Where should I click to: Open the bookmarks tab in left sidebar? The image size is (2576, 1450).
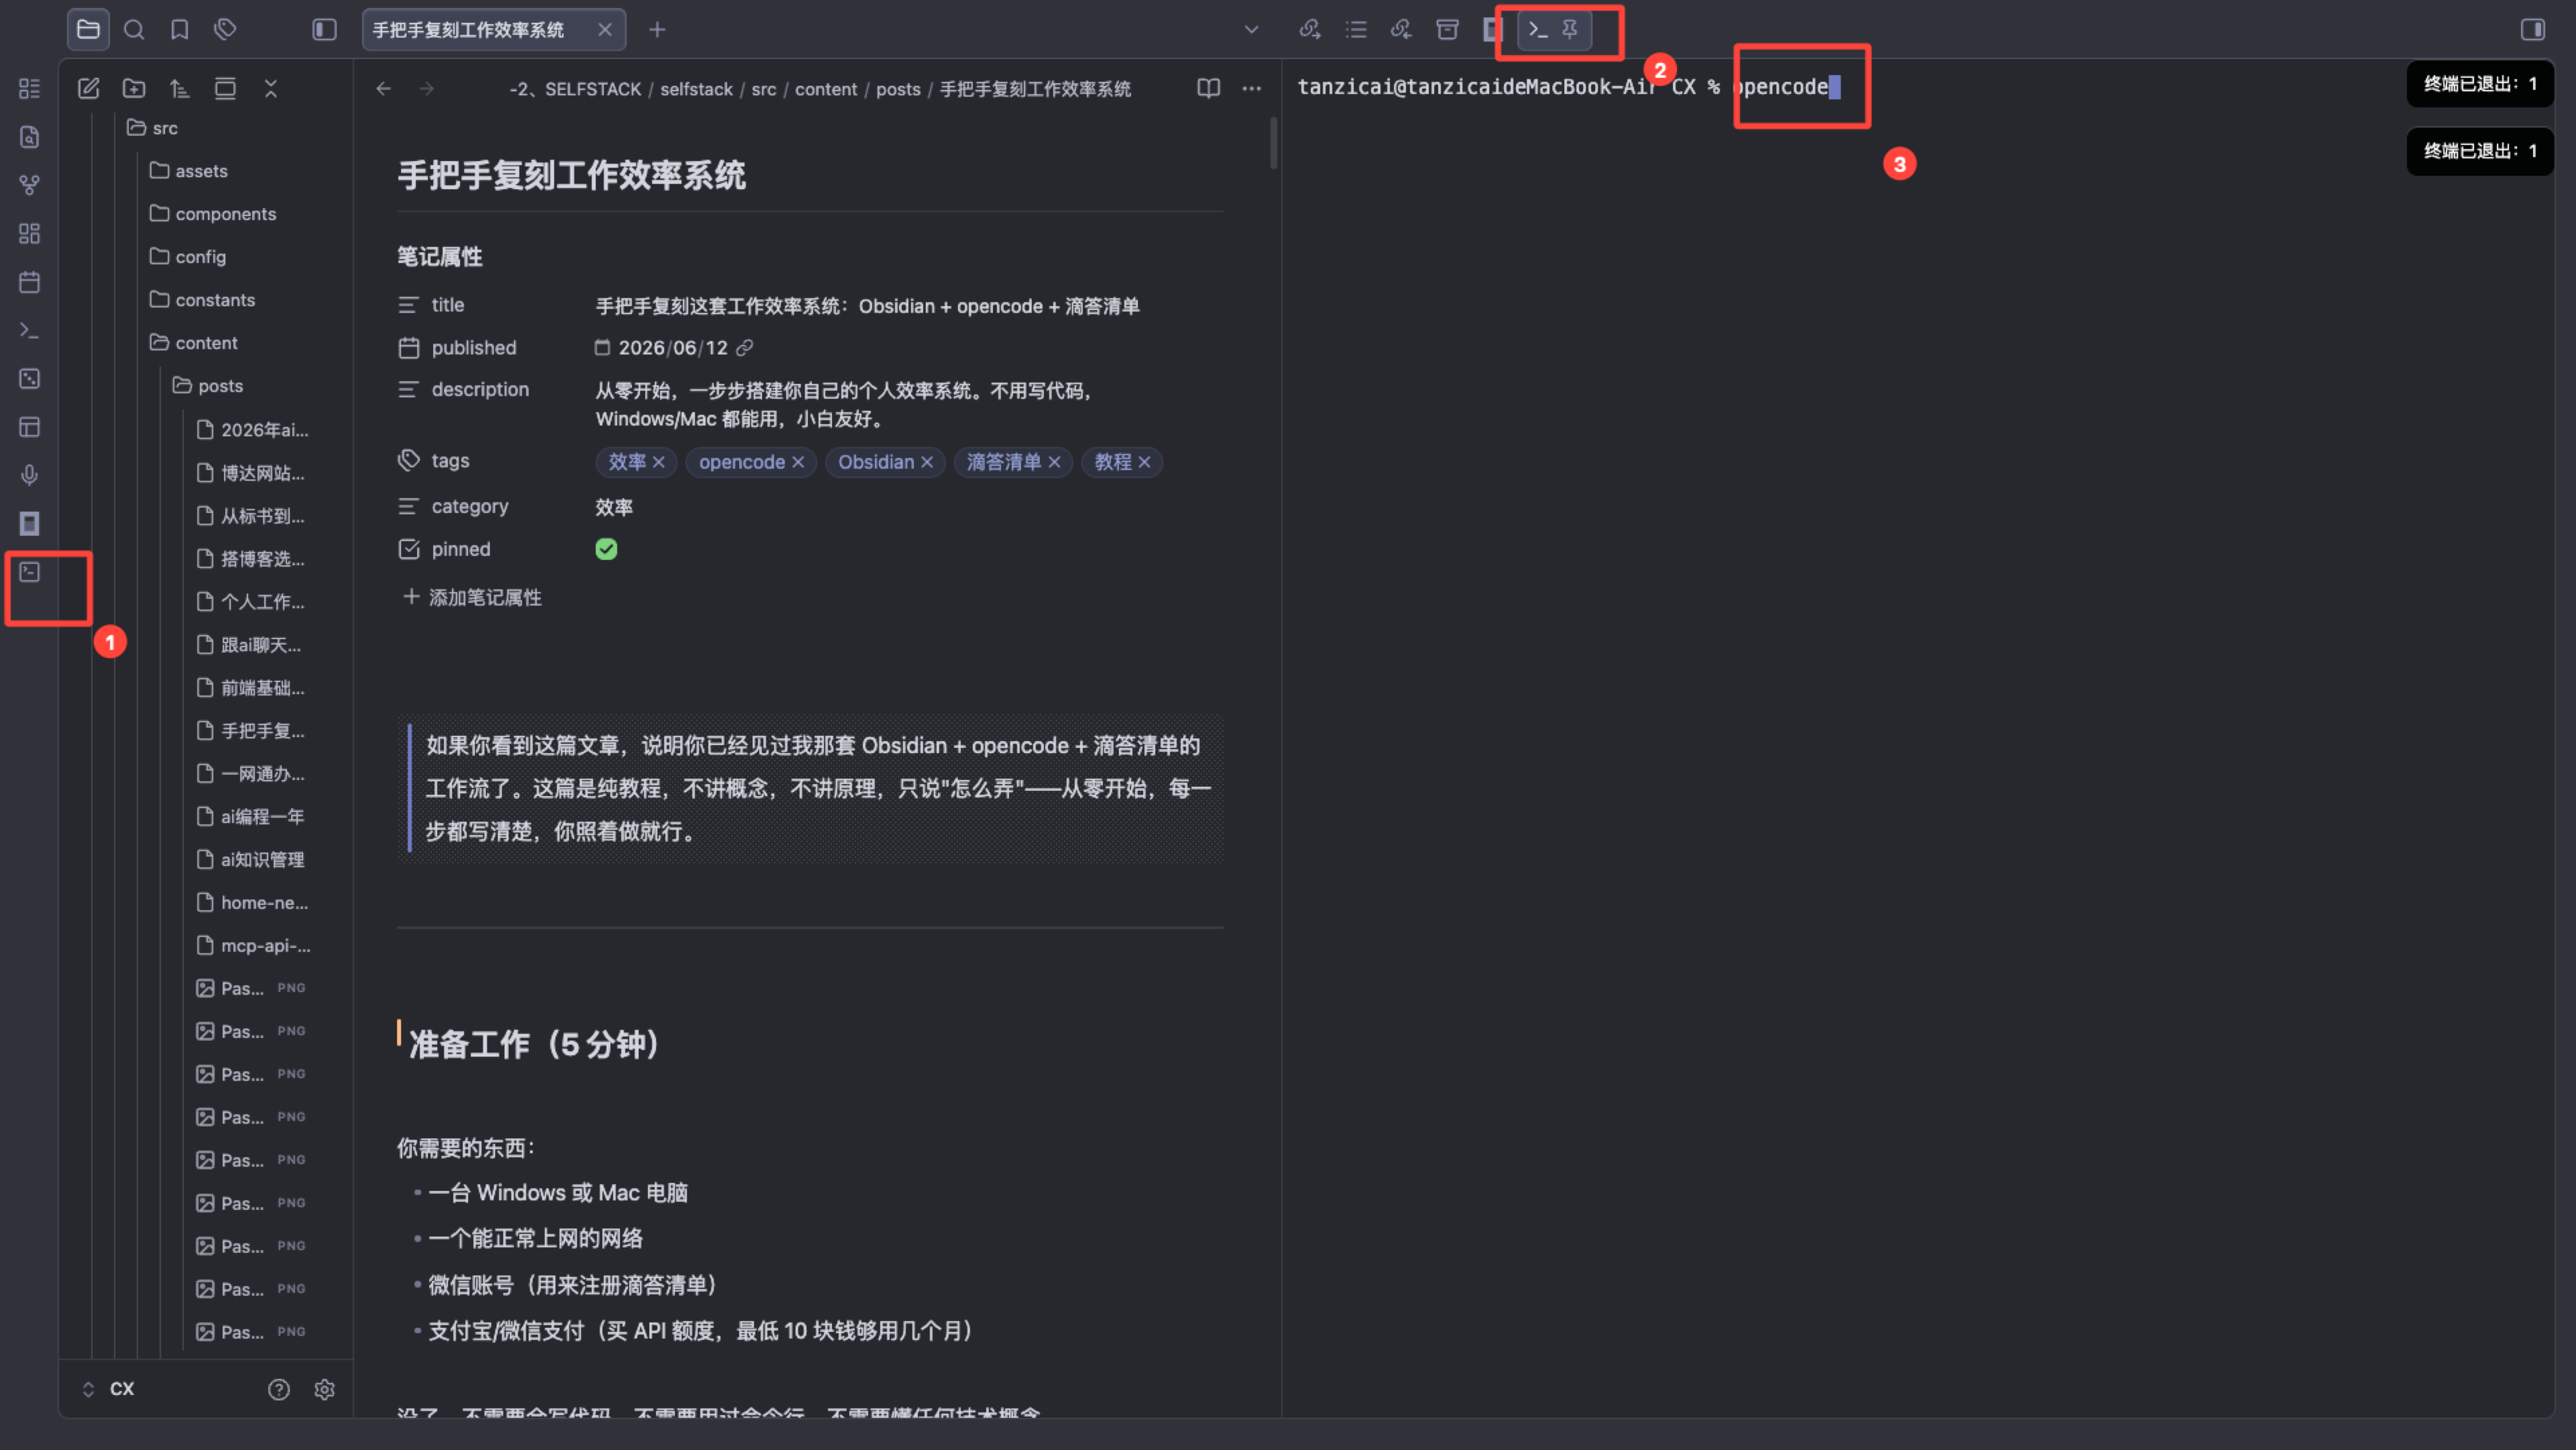click(179, 29)
